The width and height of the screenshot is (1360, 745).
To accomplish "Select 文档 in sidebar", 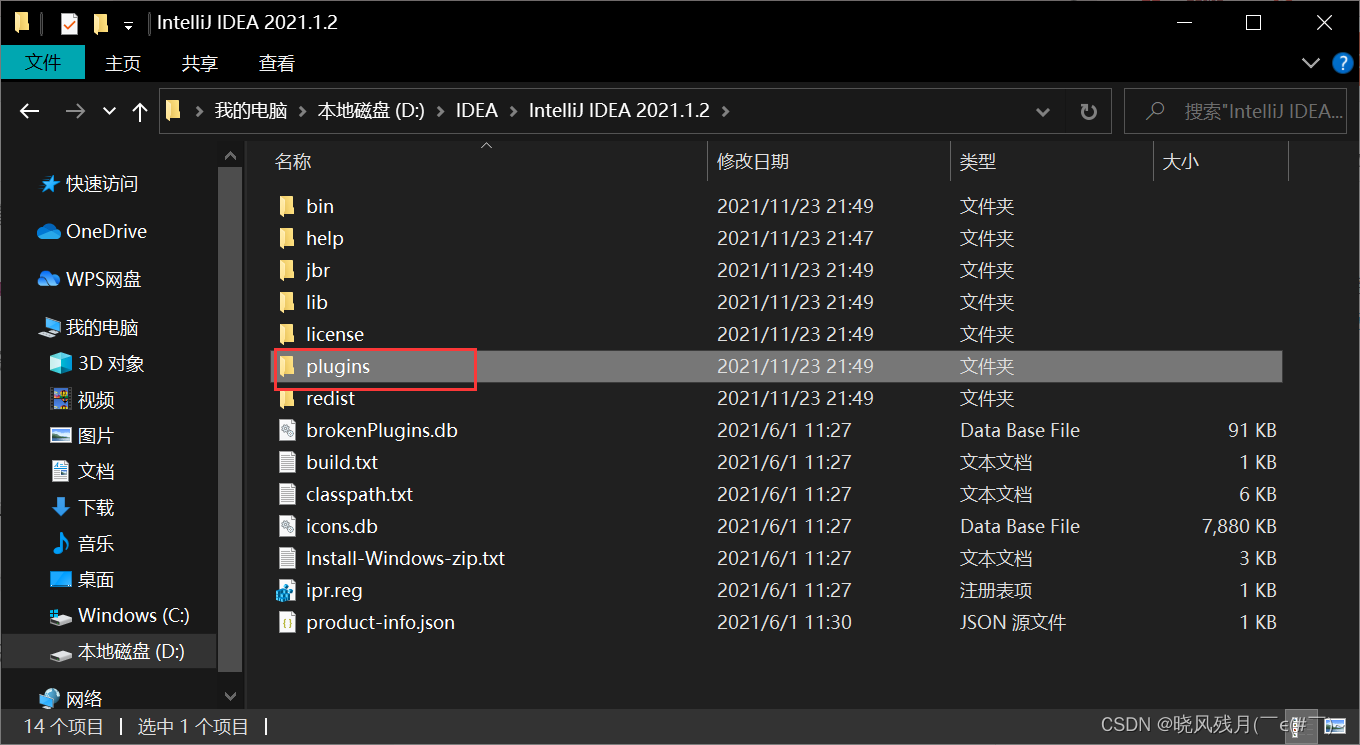I will (x=82, y=471).
